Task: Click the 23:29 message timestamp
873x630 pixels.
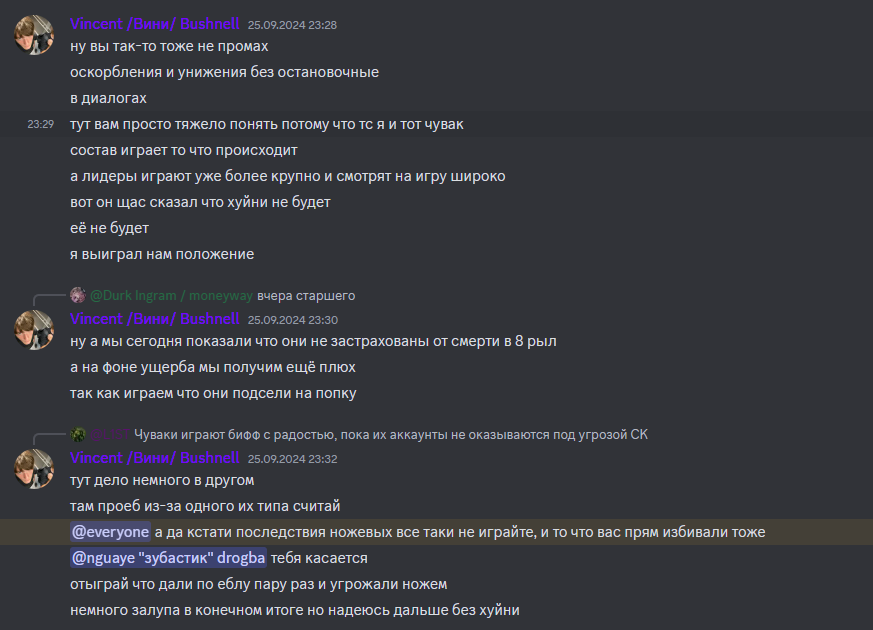Action: pos(41,124)
